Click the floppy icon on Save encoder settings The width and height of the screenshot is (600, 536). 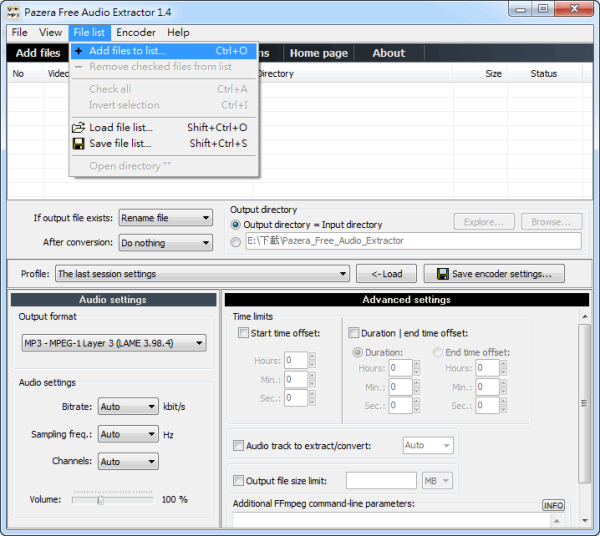[443, 274]
